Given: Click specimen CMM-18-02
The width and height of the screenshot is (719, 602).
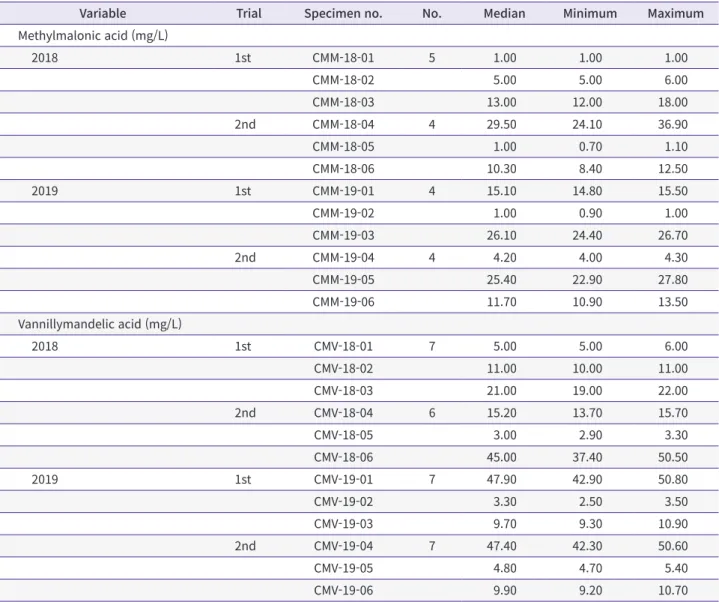Looking at the screenshot, I should [343, 80].
